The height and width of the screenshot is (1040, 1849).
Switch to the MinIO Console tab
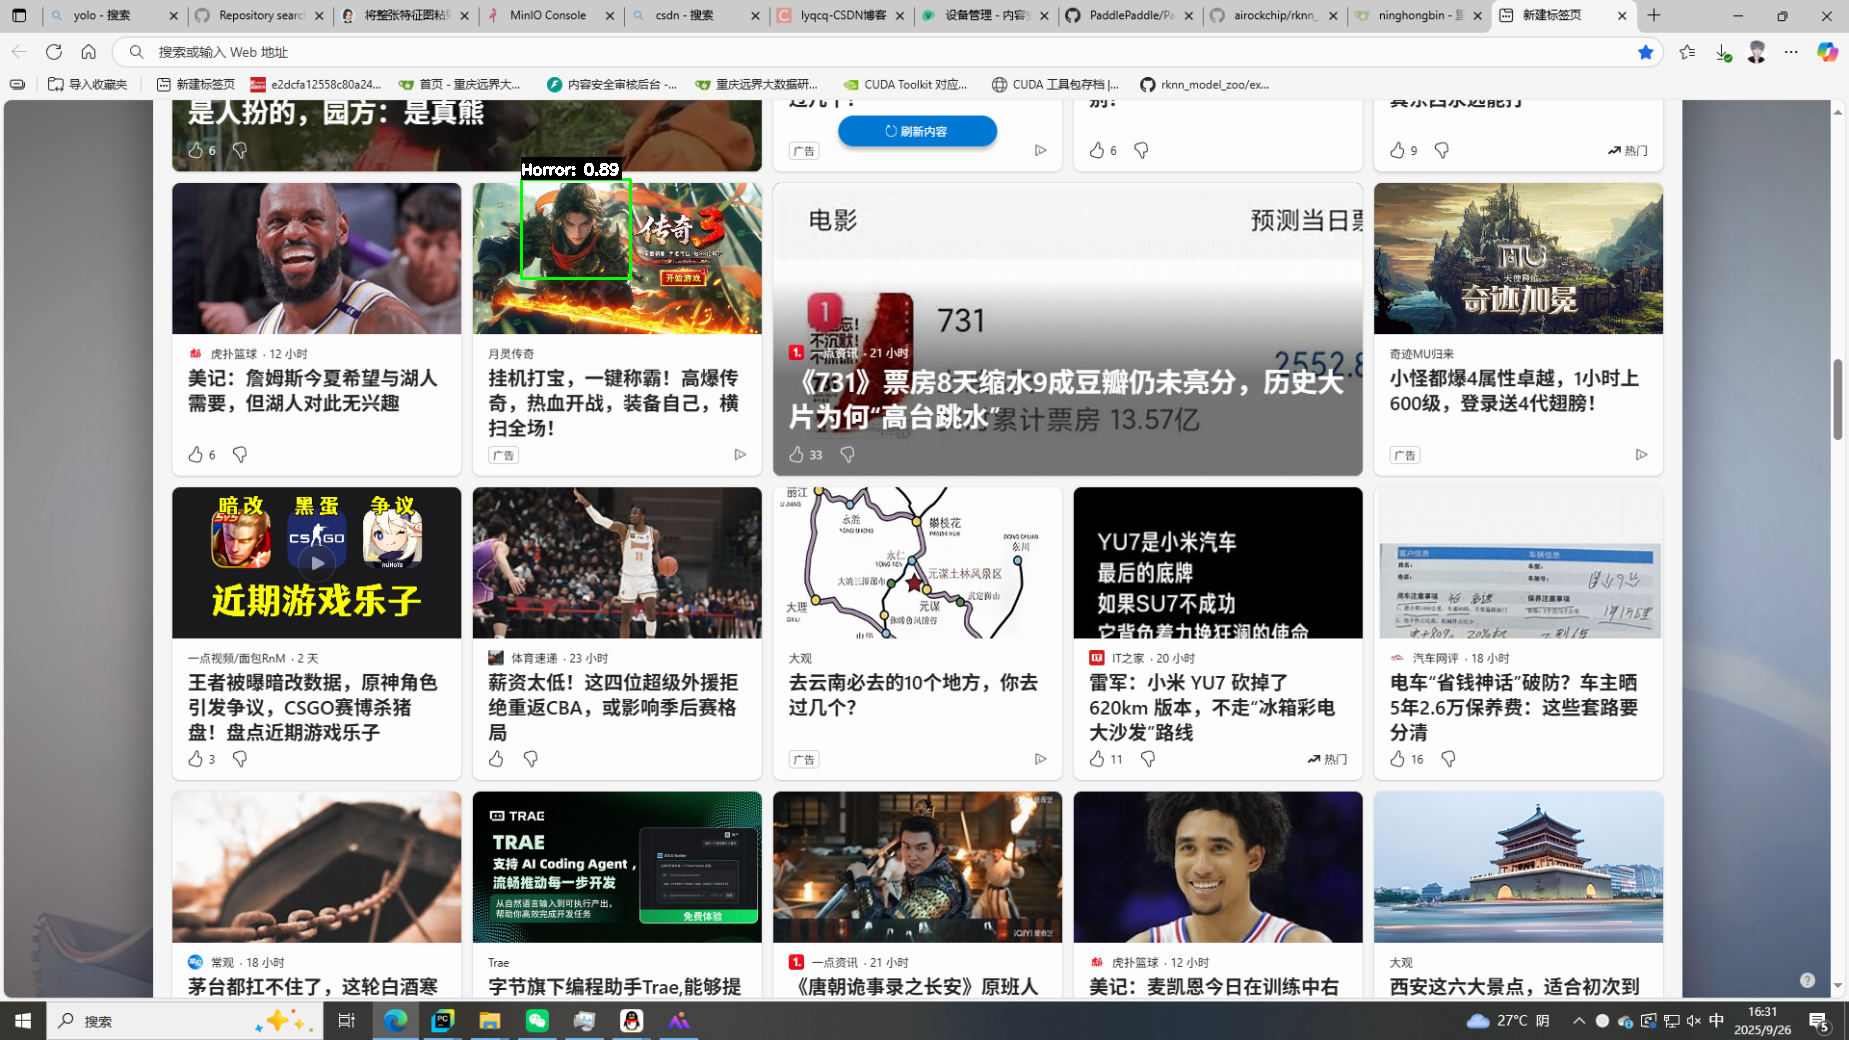click(548, 15)
